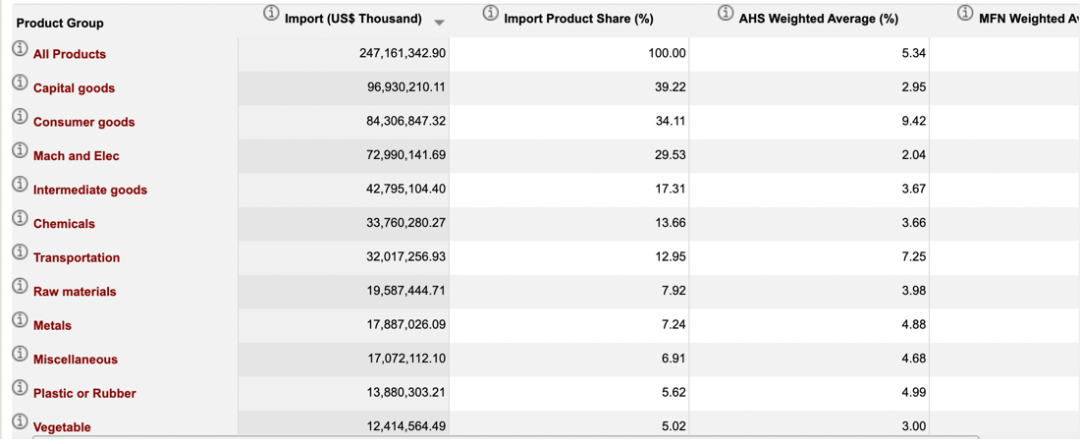Click info icon beside Raw materials

point(20,286)
